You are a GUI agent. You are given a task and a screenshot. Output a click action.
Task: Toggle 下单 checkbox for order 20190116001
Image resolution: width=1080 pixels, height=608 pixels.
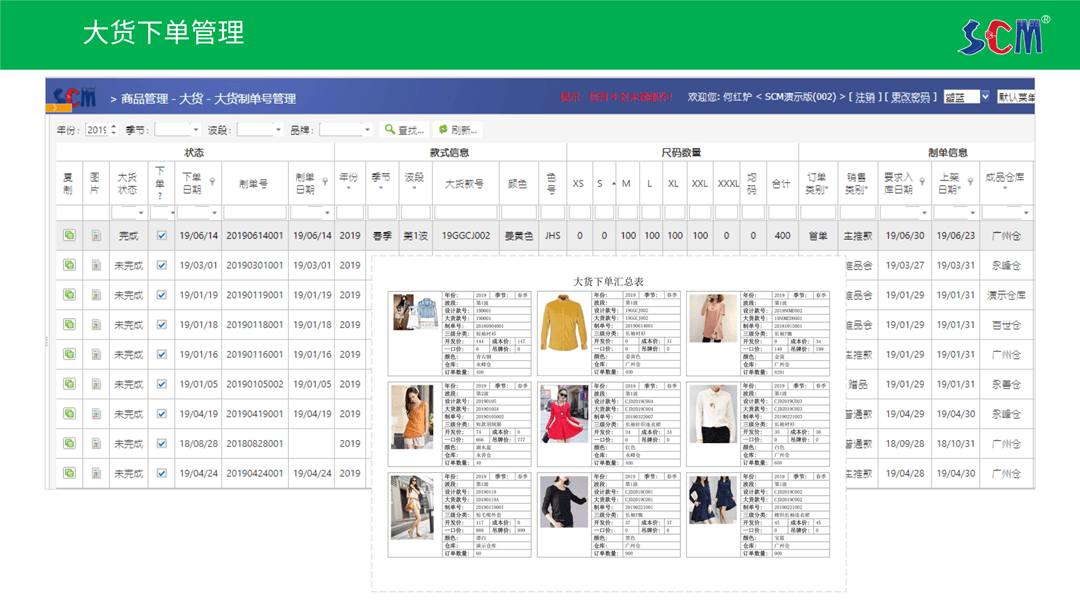pyautogui.click(x=161, y=354)
